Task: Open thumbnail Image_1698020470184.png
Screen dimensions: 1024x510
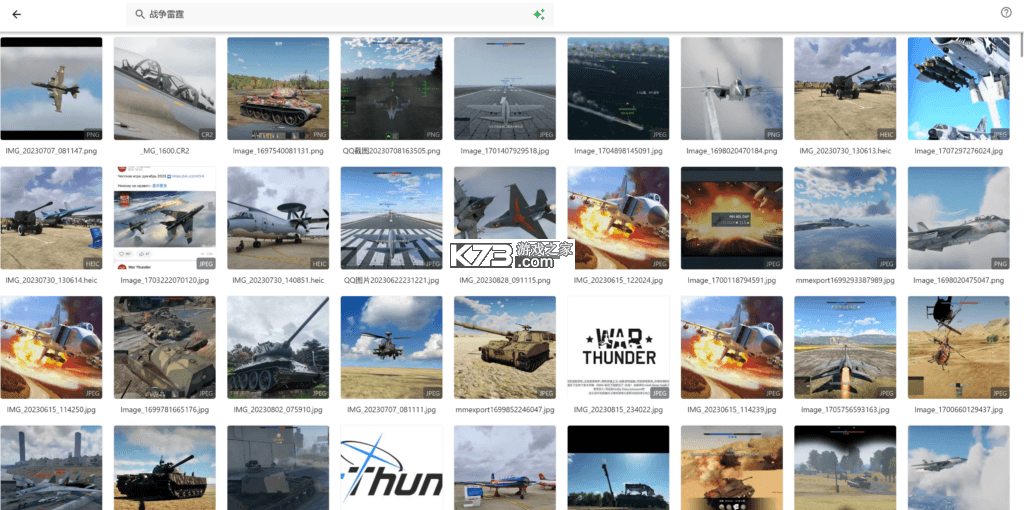Action: (731, 88)
